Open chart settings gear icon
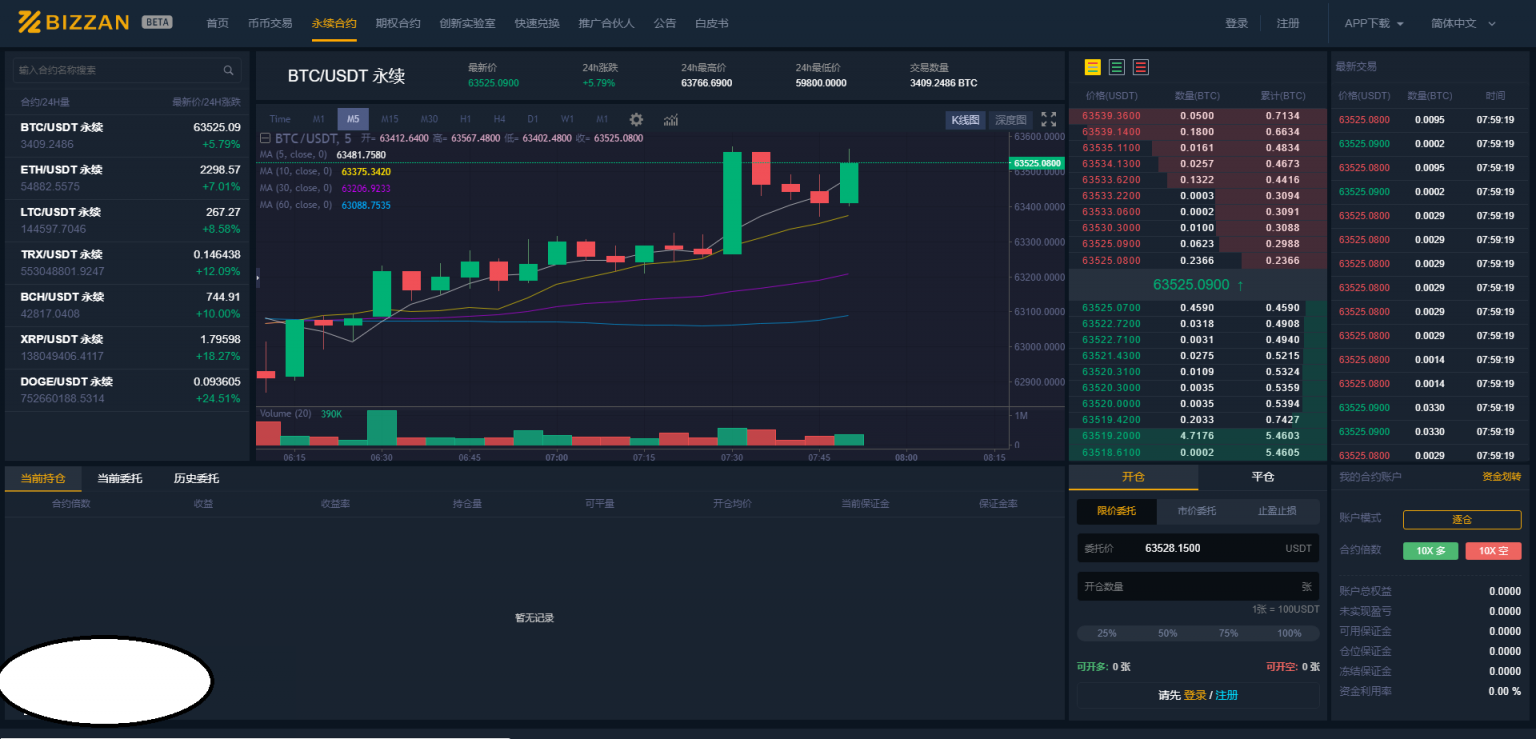 636,119
